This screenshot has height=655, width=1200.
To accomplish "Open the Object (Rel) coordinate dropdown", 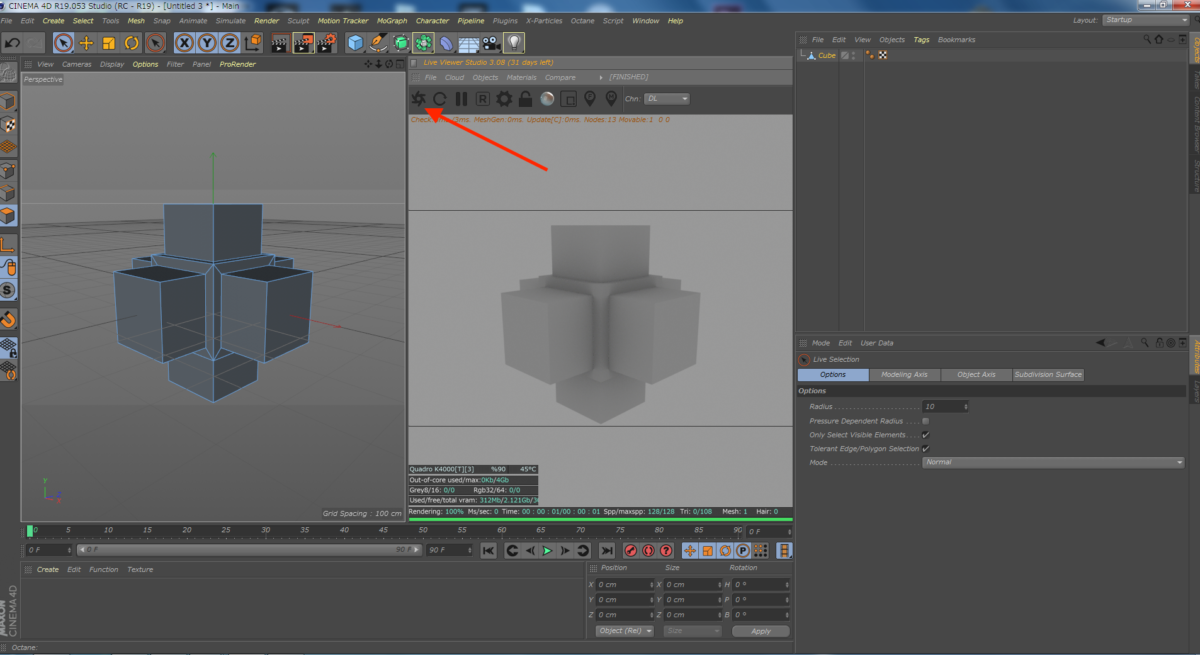I will click(x=625, y=631).
